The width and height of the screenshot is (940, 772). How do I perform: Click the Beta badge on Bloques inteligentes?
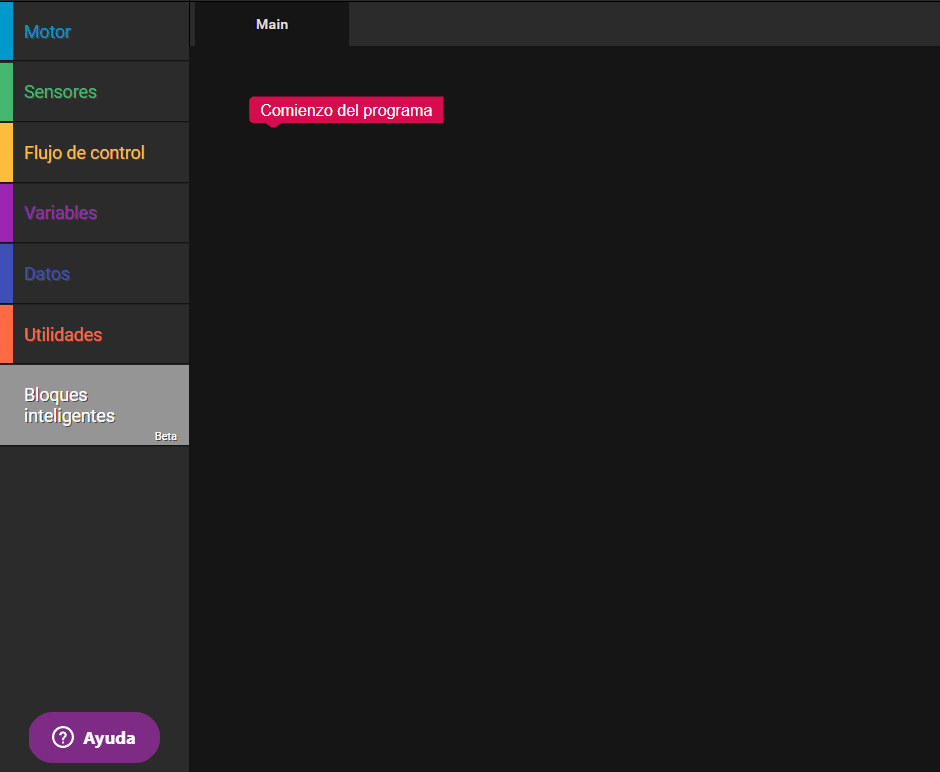coord(166,436)
